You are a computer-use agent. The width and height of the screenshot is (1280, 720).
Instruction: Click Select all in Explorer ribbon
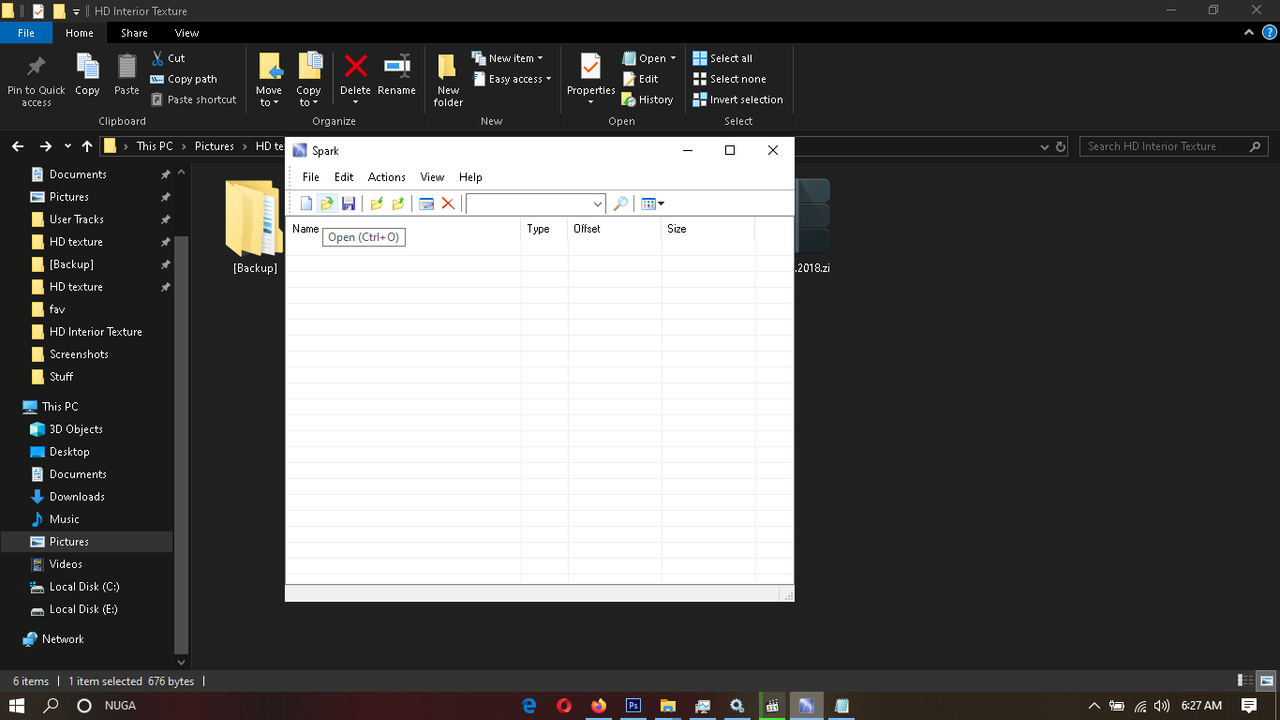[723, 58]
